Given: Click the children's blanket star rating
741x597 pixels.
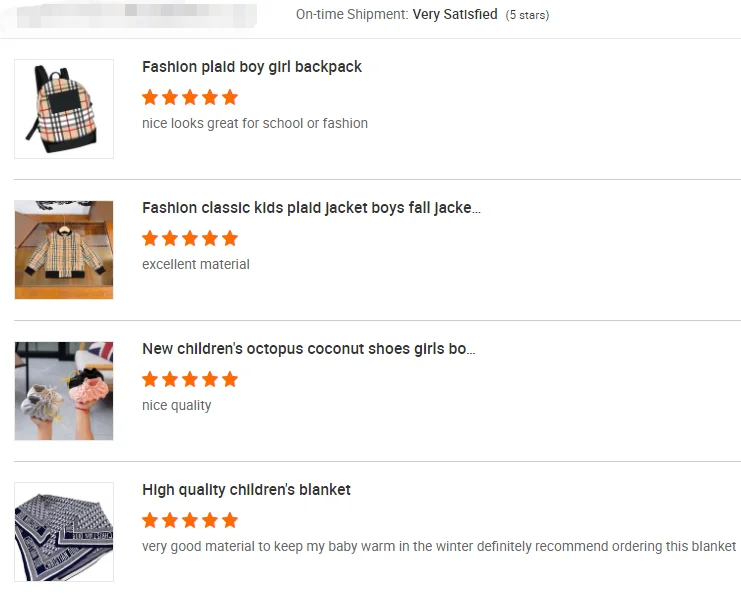Looking at the screenshot, I should coord(190,520).
